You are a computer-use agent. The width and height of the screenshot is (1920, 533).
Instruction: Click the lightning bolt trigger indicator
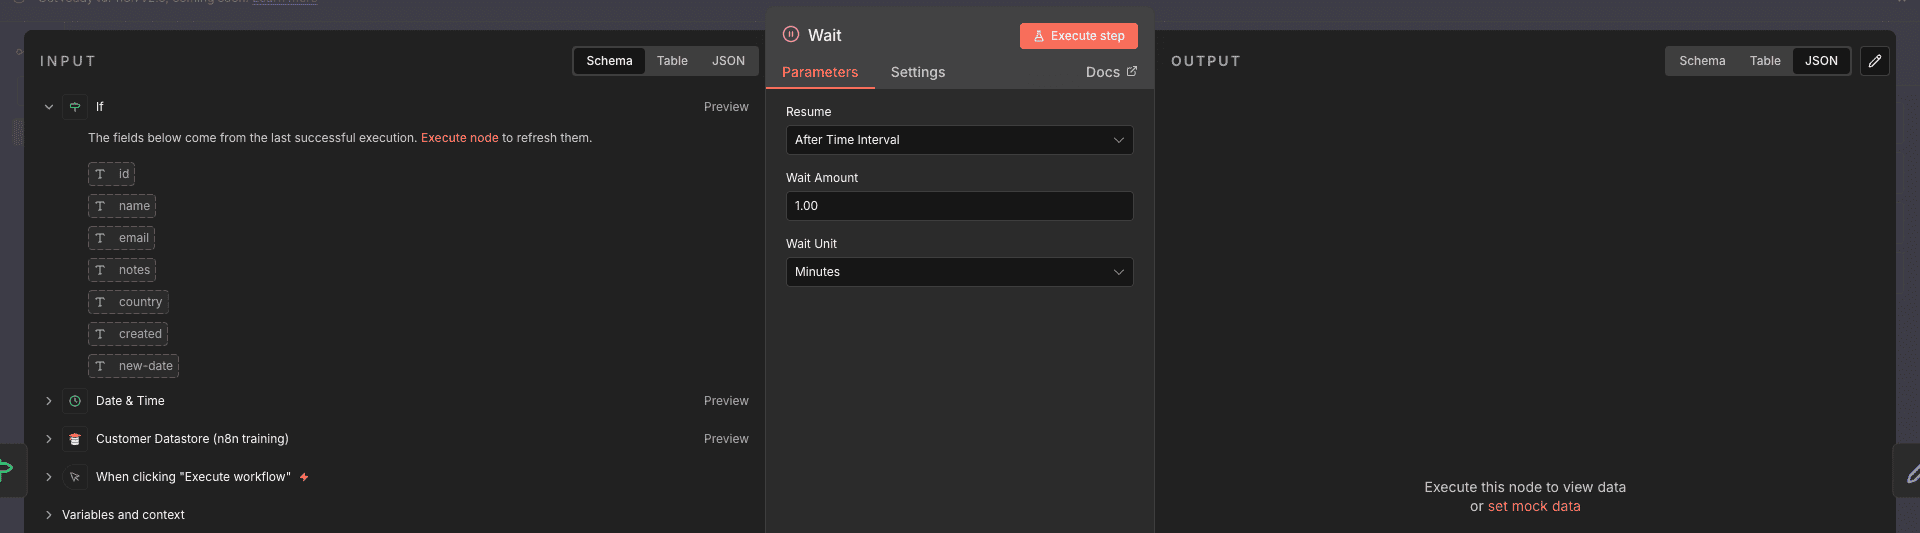pyautogui.click(x=304, y=477)
